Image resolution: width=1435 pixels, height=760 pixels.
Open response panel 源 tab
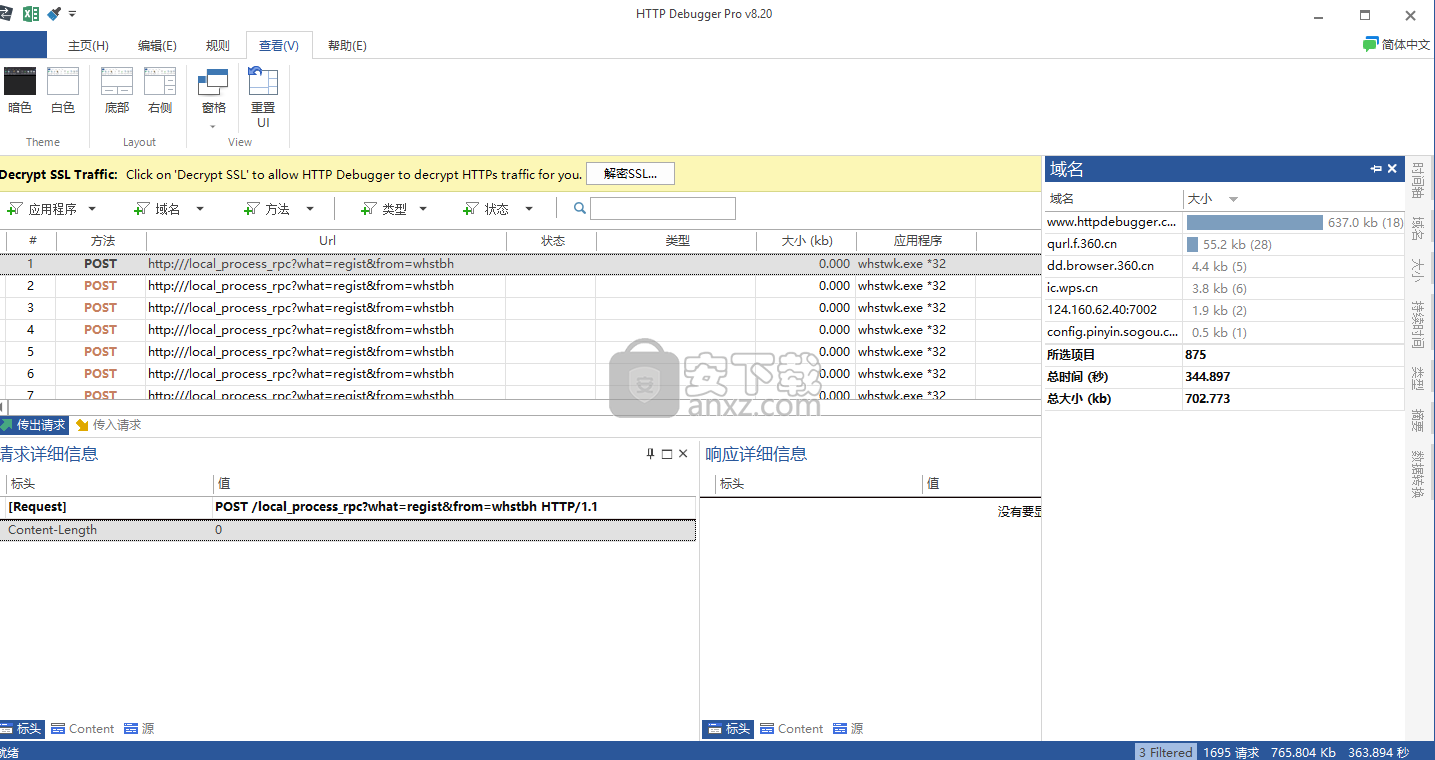[849, 729]
